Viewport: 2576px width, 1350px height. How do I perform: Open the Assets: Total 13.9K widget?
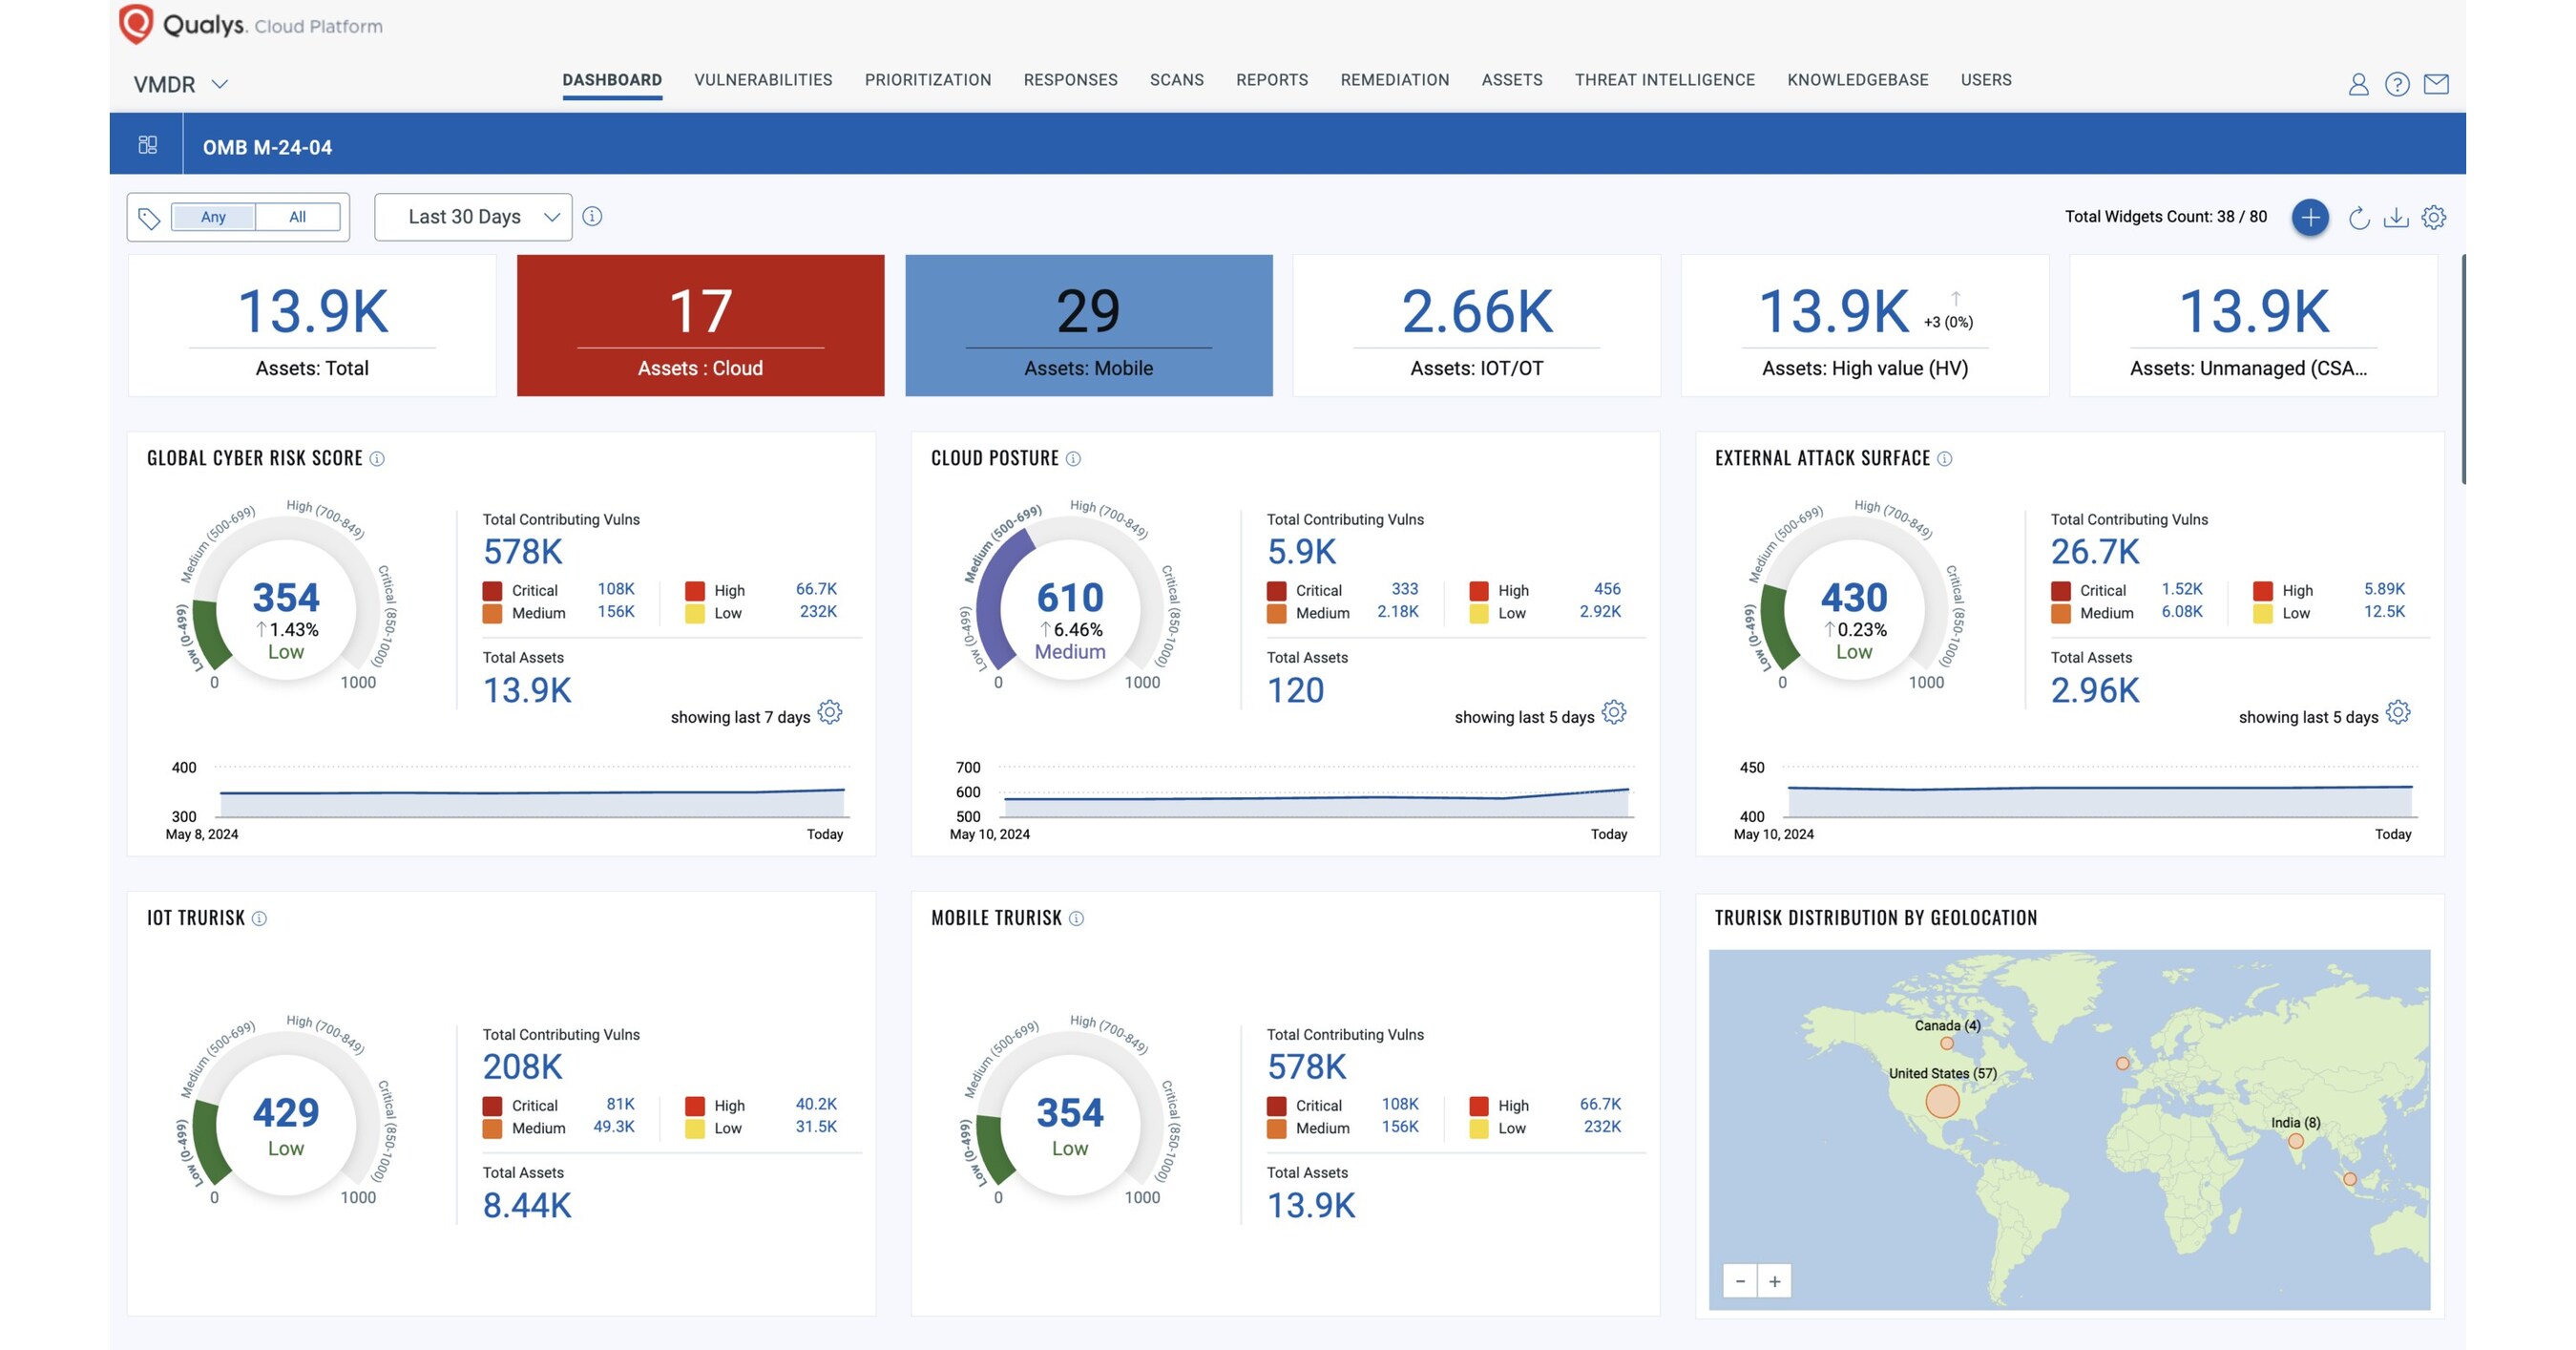tap(312, 326)
